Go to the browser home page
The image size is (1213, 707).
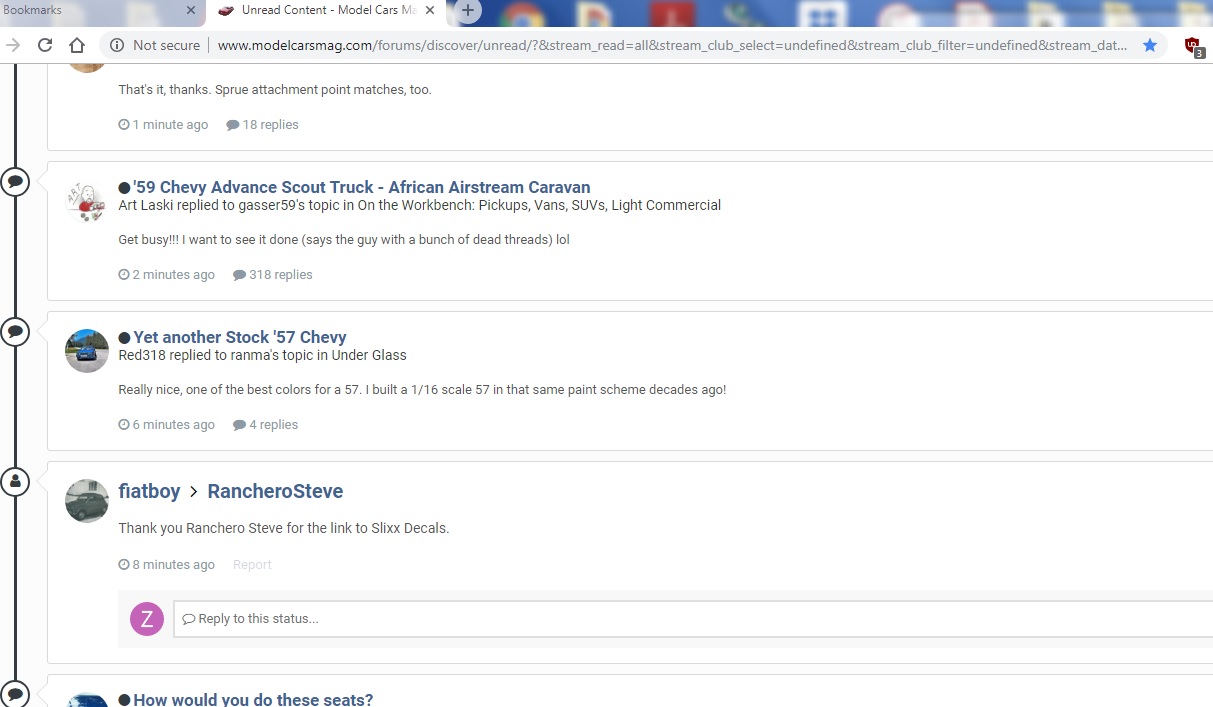[77, 45]
